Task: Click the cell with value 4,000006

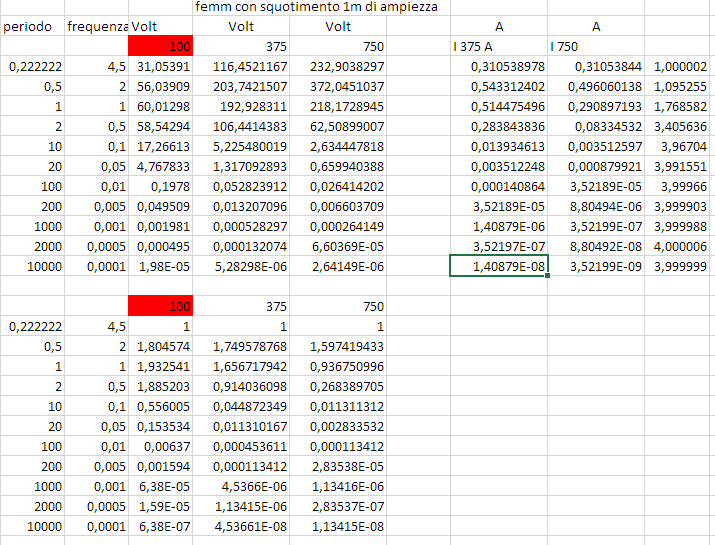Action: click(x=679, y=246)
